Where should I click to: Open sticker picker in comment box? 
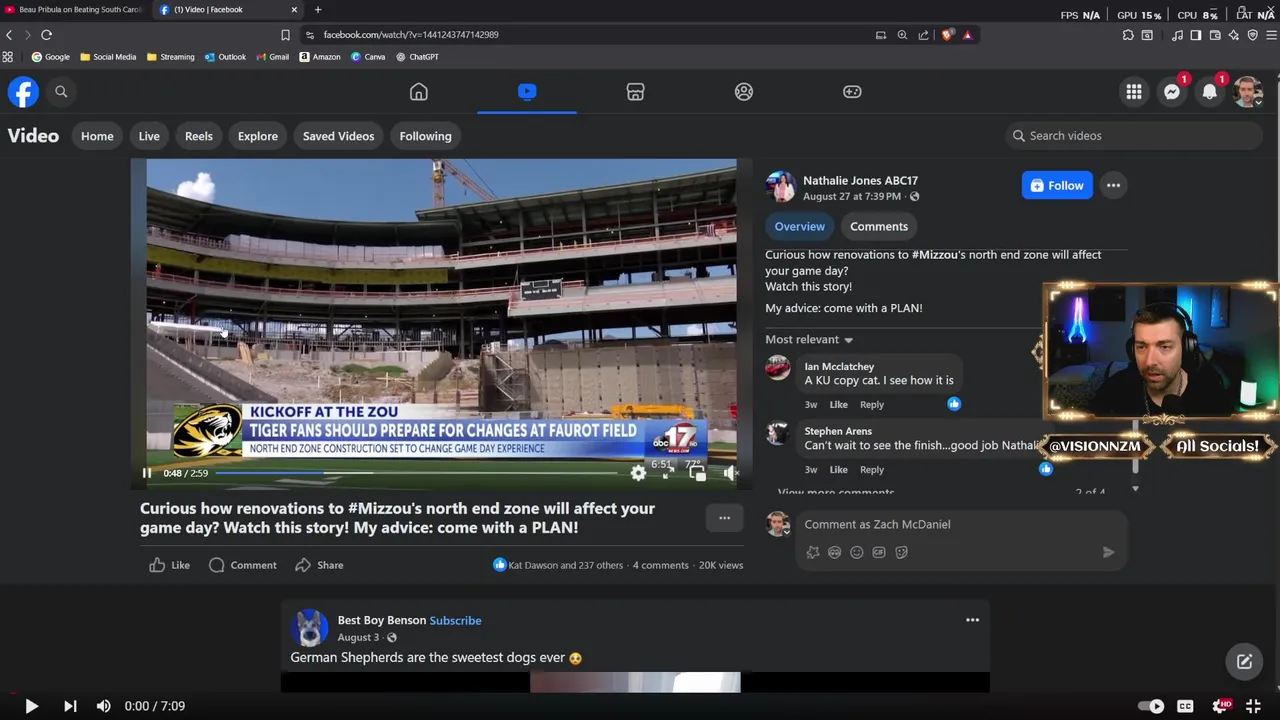901,552
